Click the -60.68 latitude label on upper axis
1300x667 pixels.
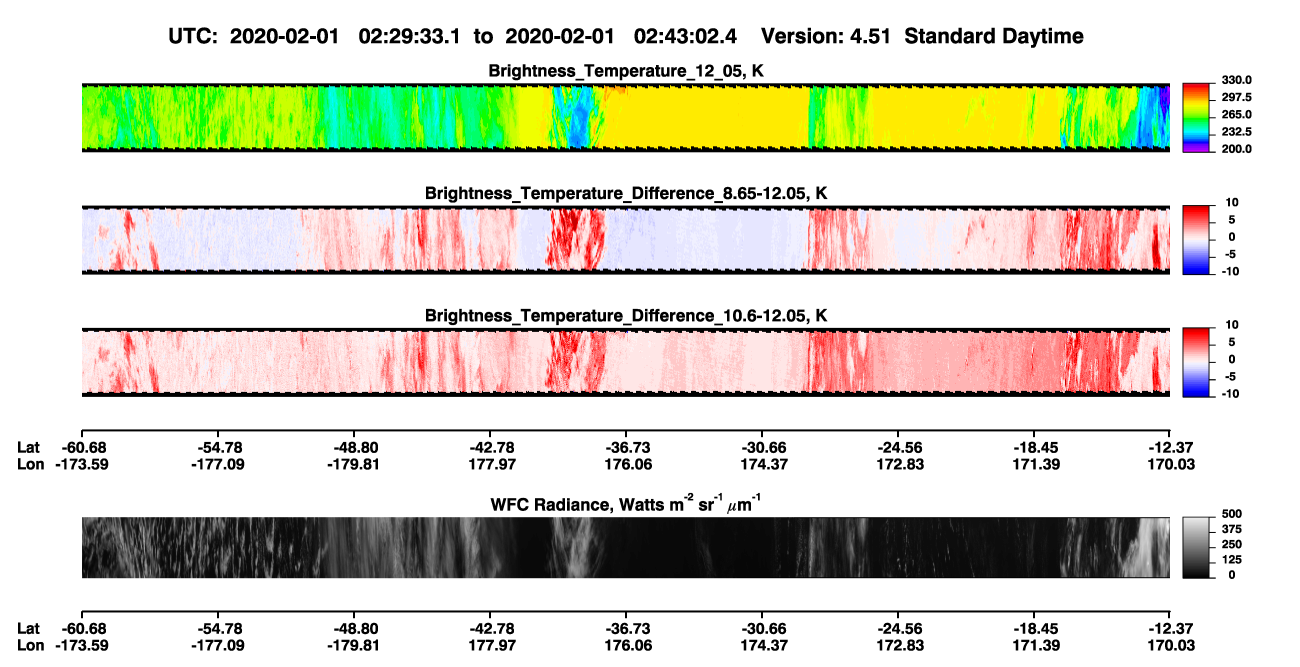82,447
